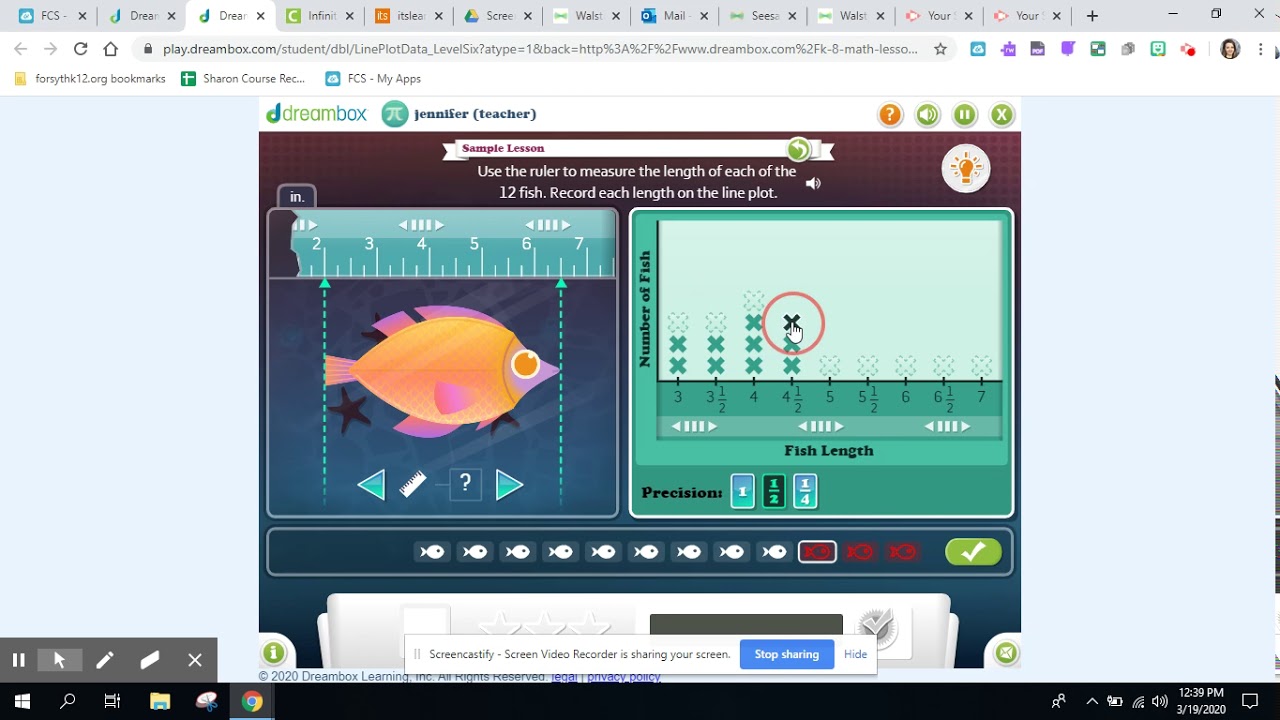This screenshot has width=1280, height=720.
Task: Click the question mark length box
Action: 465,484
